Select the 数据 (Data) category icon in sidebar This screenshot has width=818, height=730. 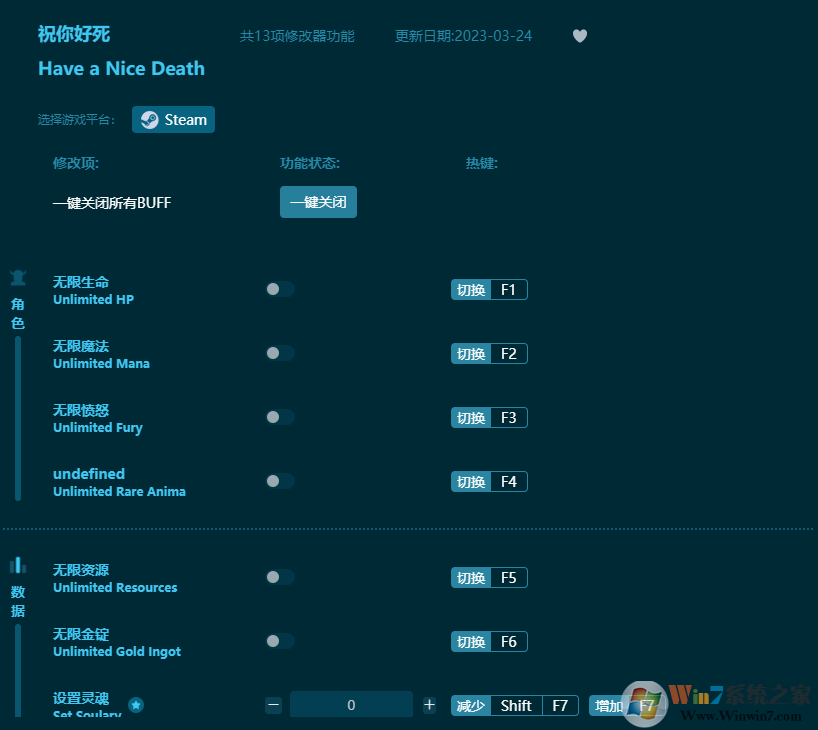[x=17, y=566]
